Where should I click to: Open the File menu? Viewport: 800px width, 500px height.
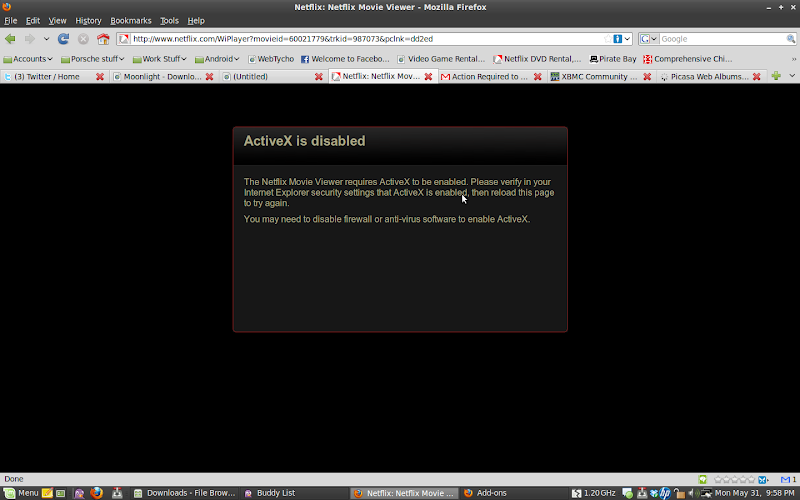pyautogui.click(x=11, y=21)
